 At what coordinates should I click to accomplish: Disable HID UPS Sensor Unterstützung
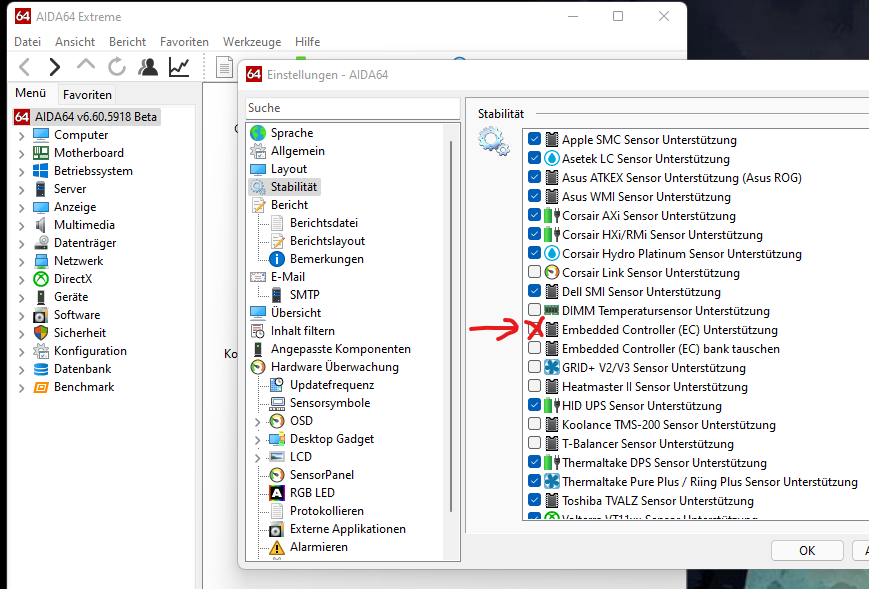coord(534,405)
